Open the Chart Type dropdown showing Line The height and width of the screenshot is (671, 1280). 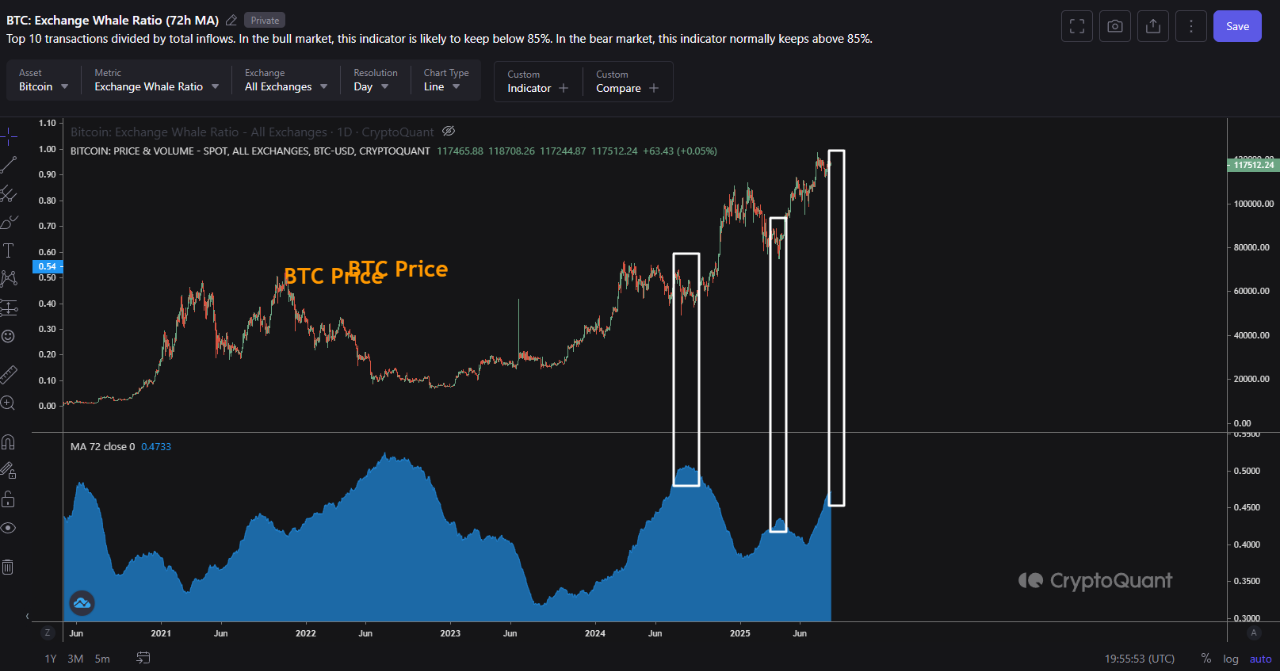(x=443, y=86)
